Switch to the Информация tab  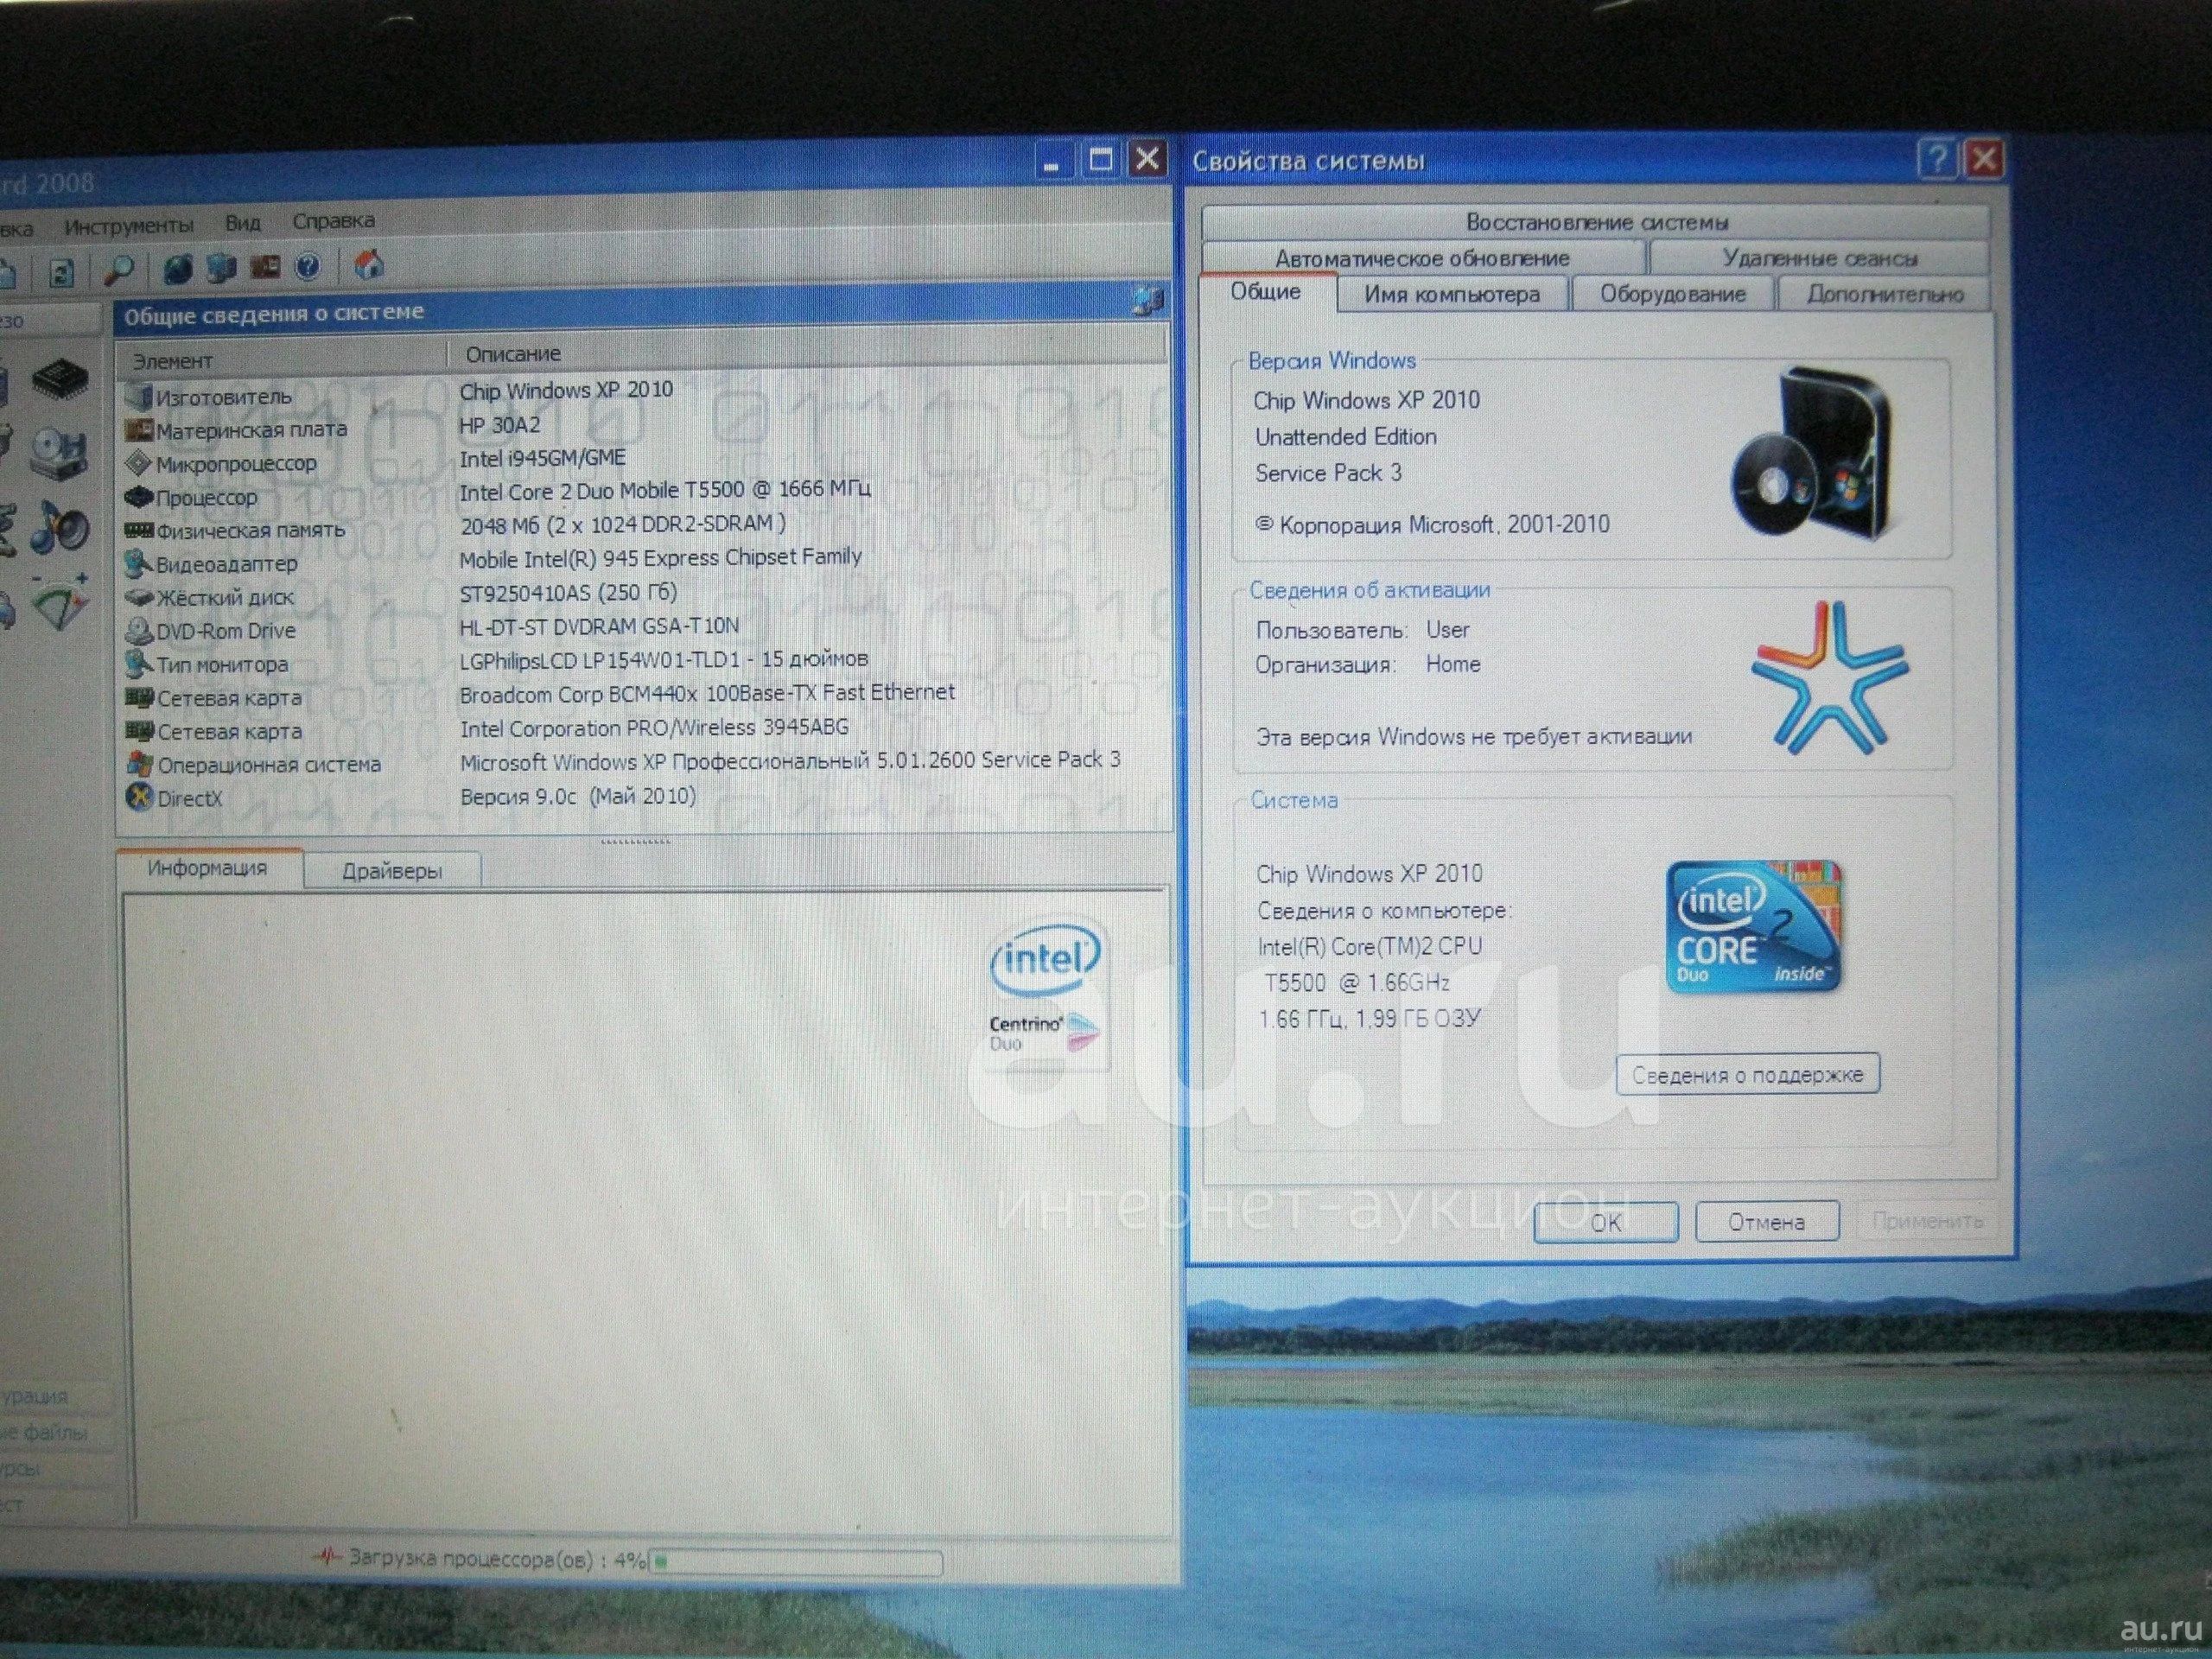(x=208, y=868)
